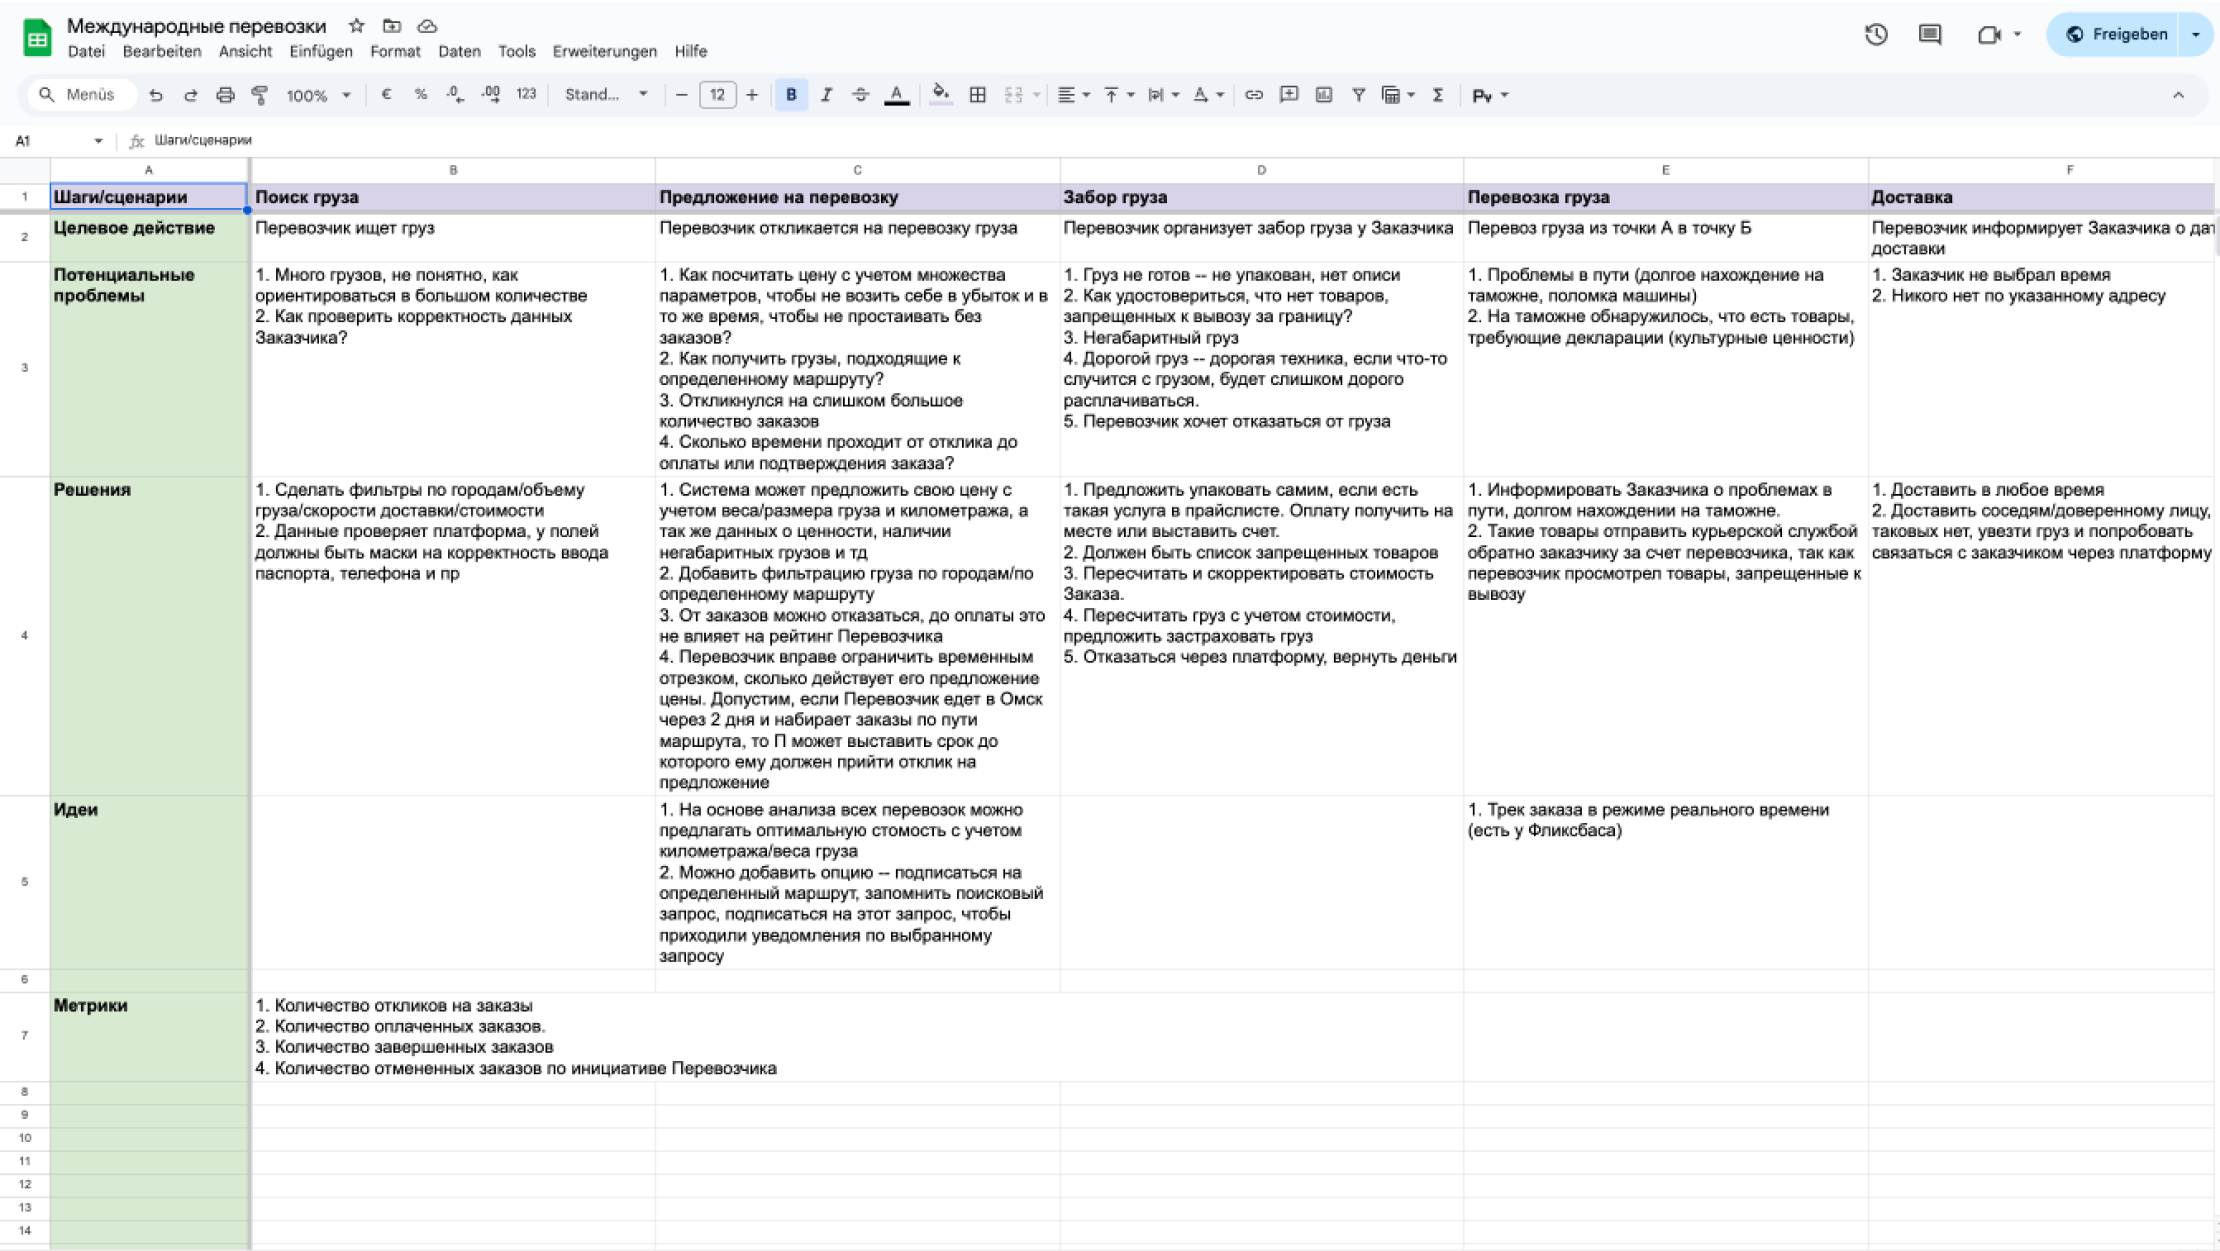Screen dimensions: 2220x1251
Task: Open version history clock icon
Action: (1875, 34)
